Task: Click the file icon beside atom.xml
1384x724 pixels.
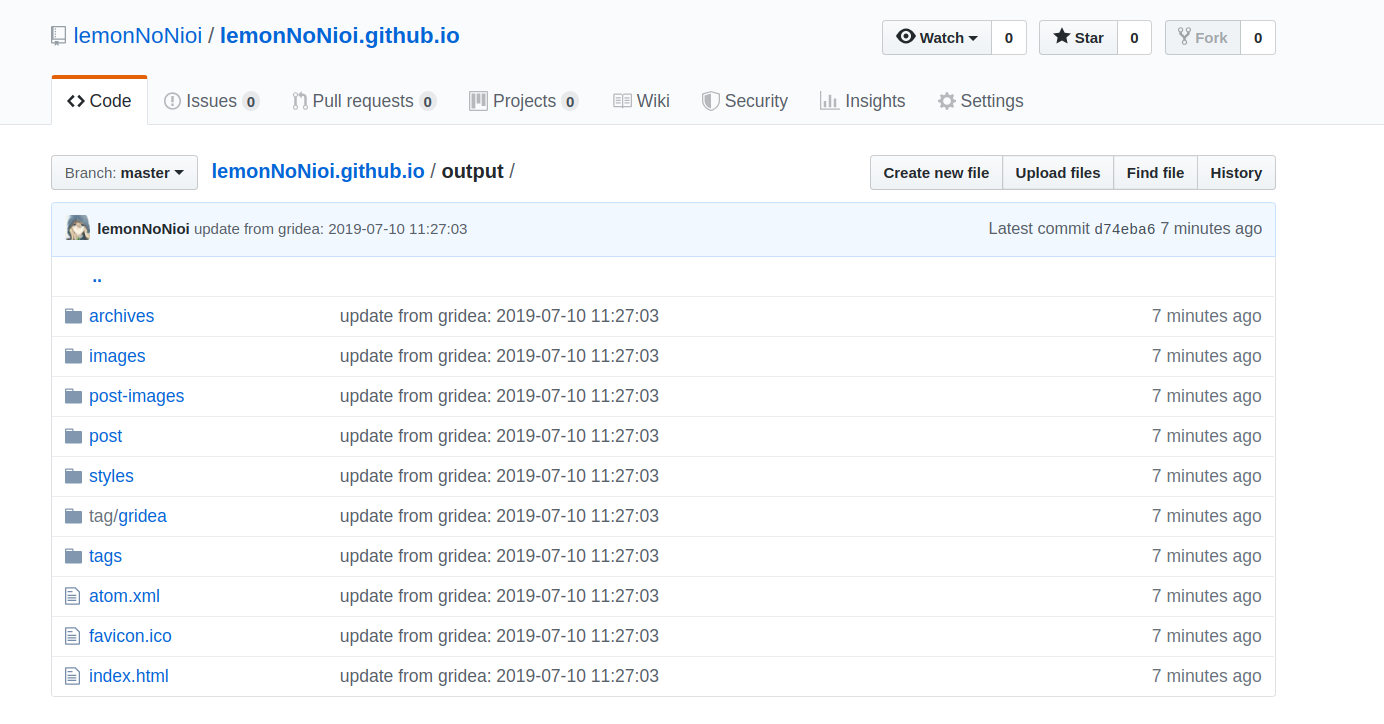Action: click(72, 594)
